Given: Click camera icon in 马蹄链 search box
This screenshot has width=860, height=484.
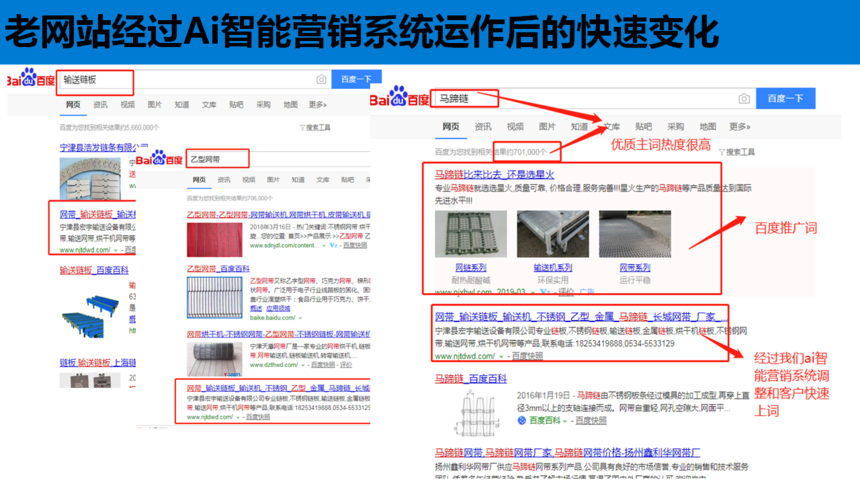Looking at the screenshot, I should click(744, 98).
